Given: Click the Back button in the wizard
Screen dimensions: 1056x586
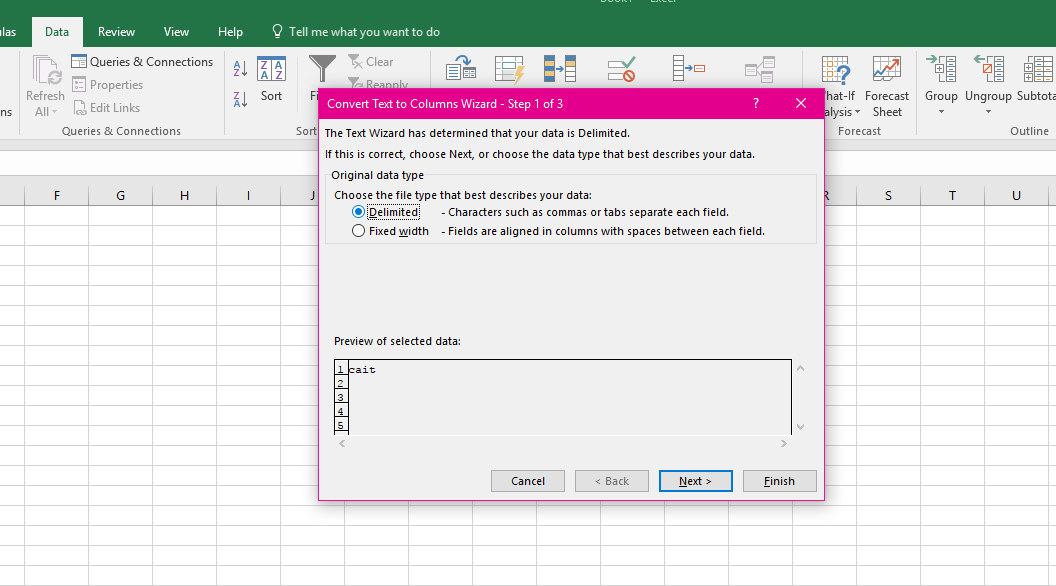Looking at the screenshot, I should tap(612, 481).
